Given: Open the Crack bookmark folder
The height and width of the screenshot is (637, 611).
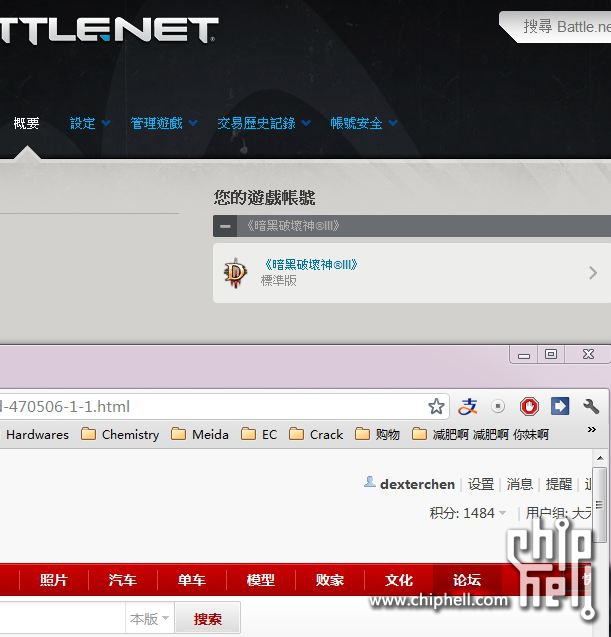Looking at the screenshot, I should click(x=316, y=435).
